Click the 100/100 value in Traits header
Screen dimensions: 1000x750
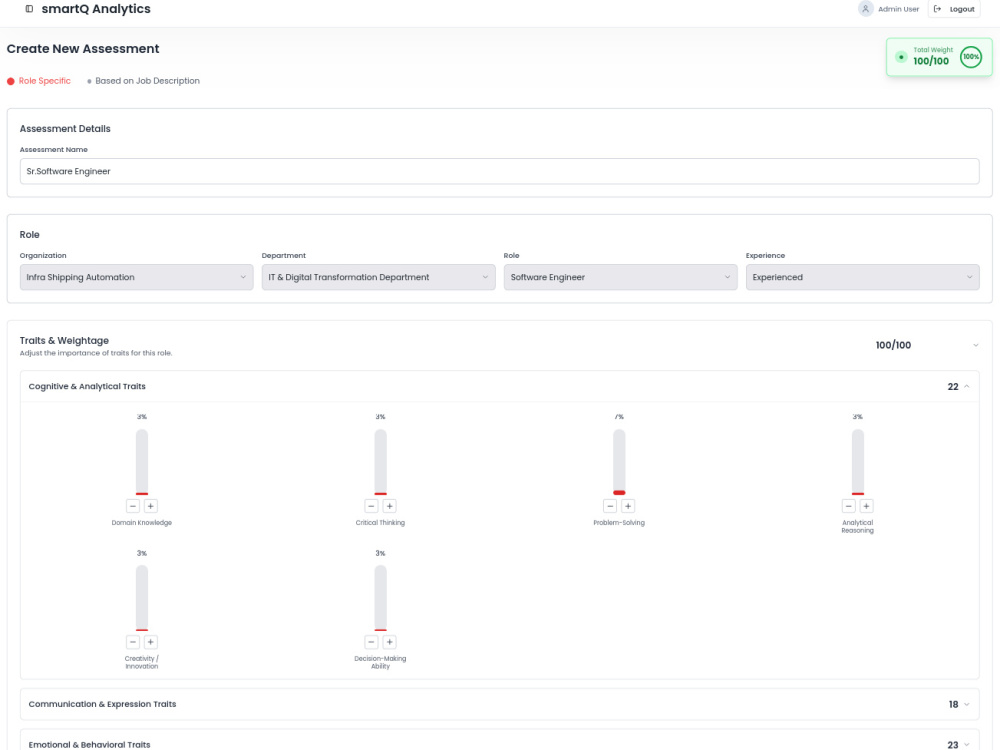[893, 345]
